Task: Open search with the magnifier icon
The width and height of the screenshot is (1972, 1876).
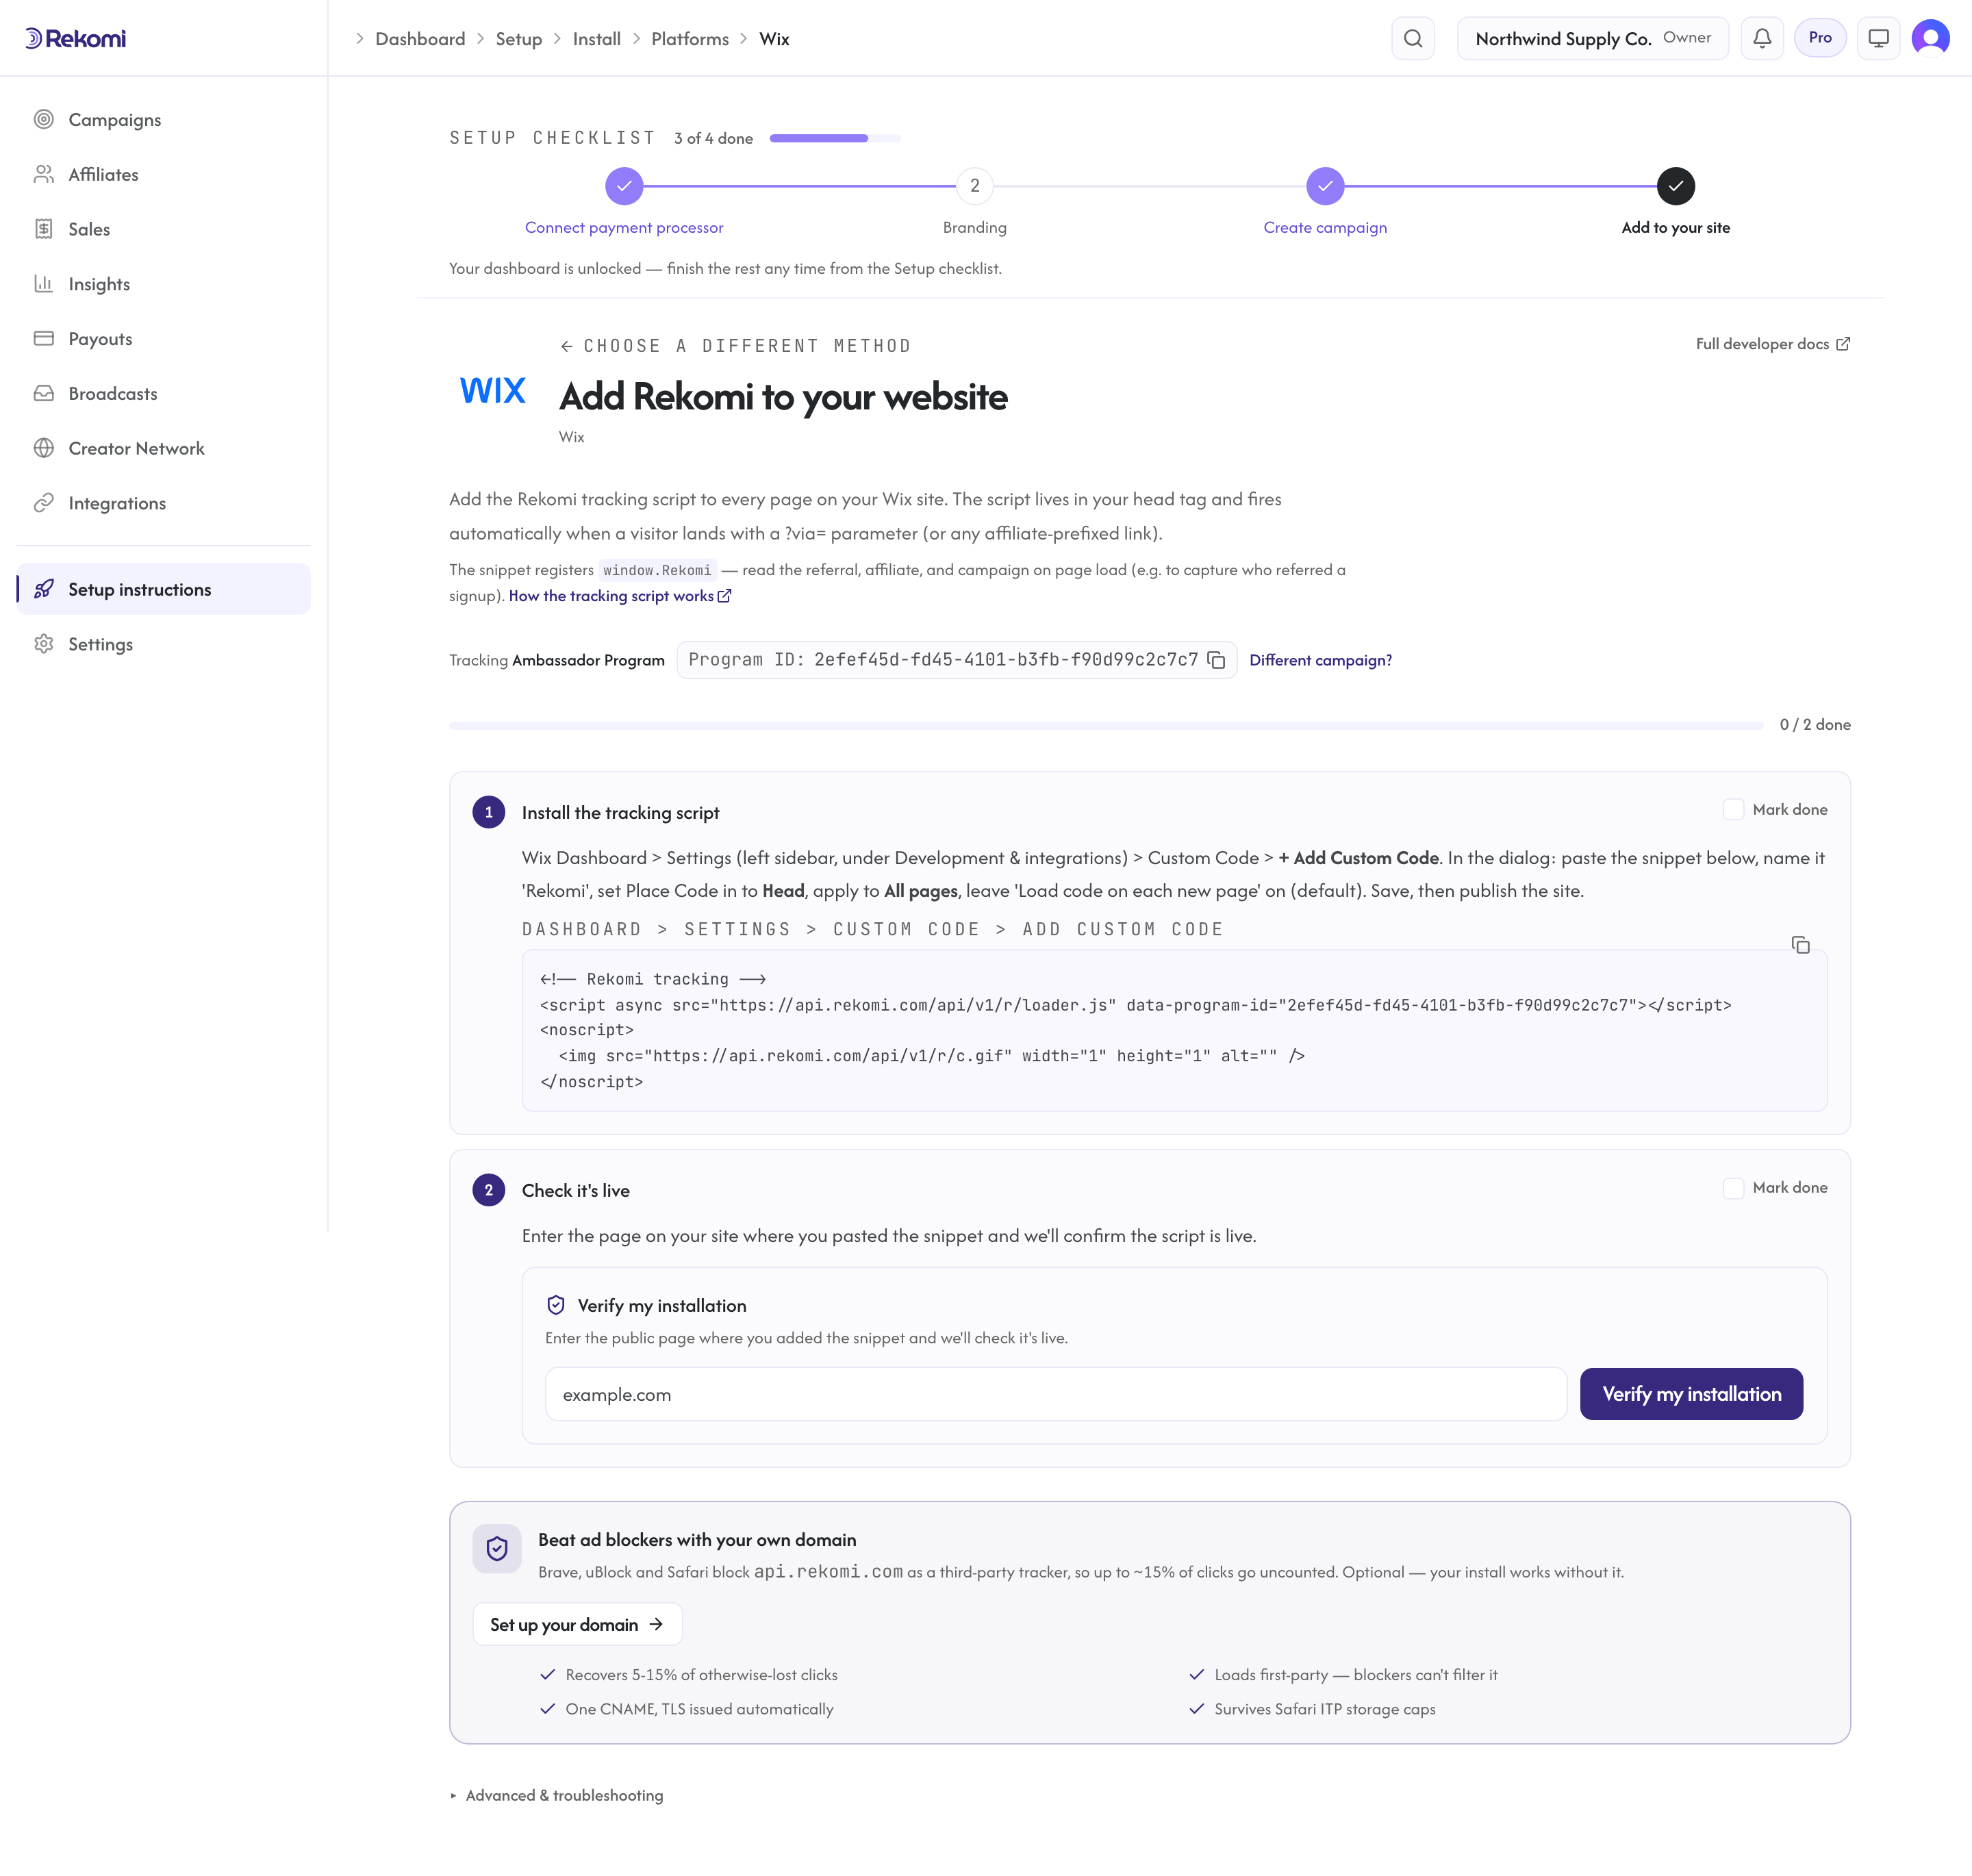Action: (1412, 38)
